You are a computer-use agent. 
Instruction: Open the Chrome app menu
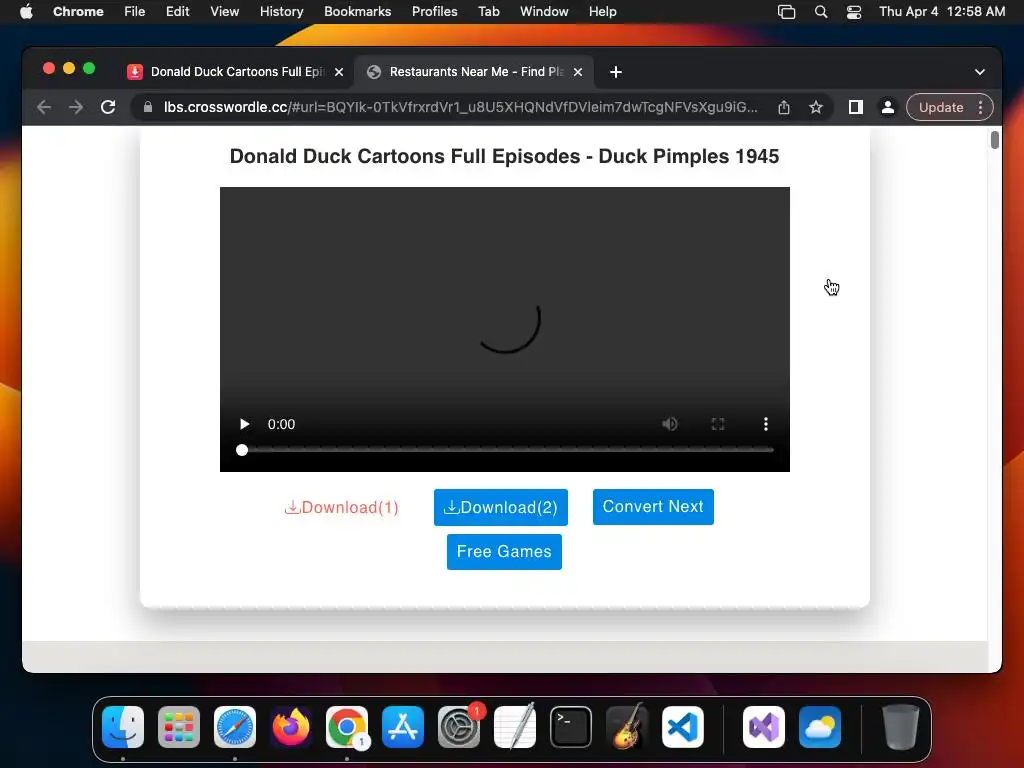pyautogui.click(x=78, y=11)
